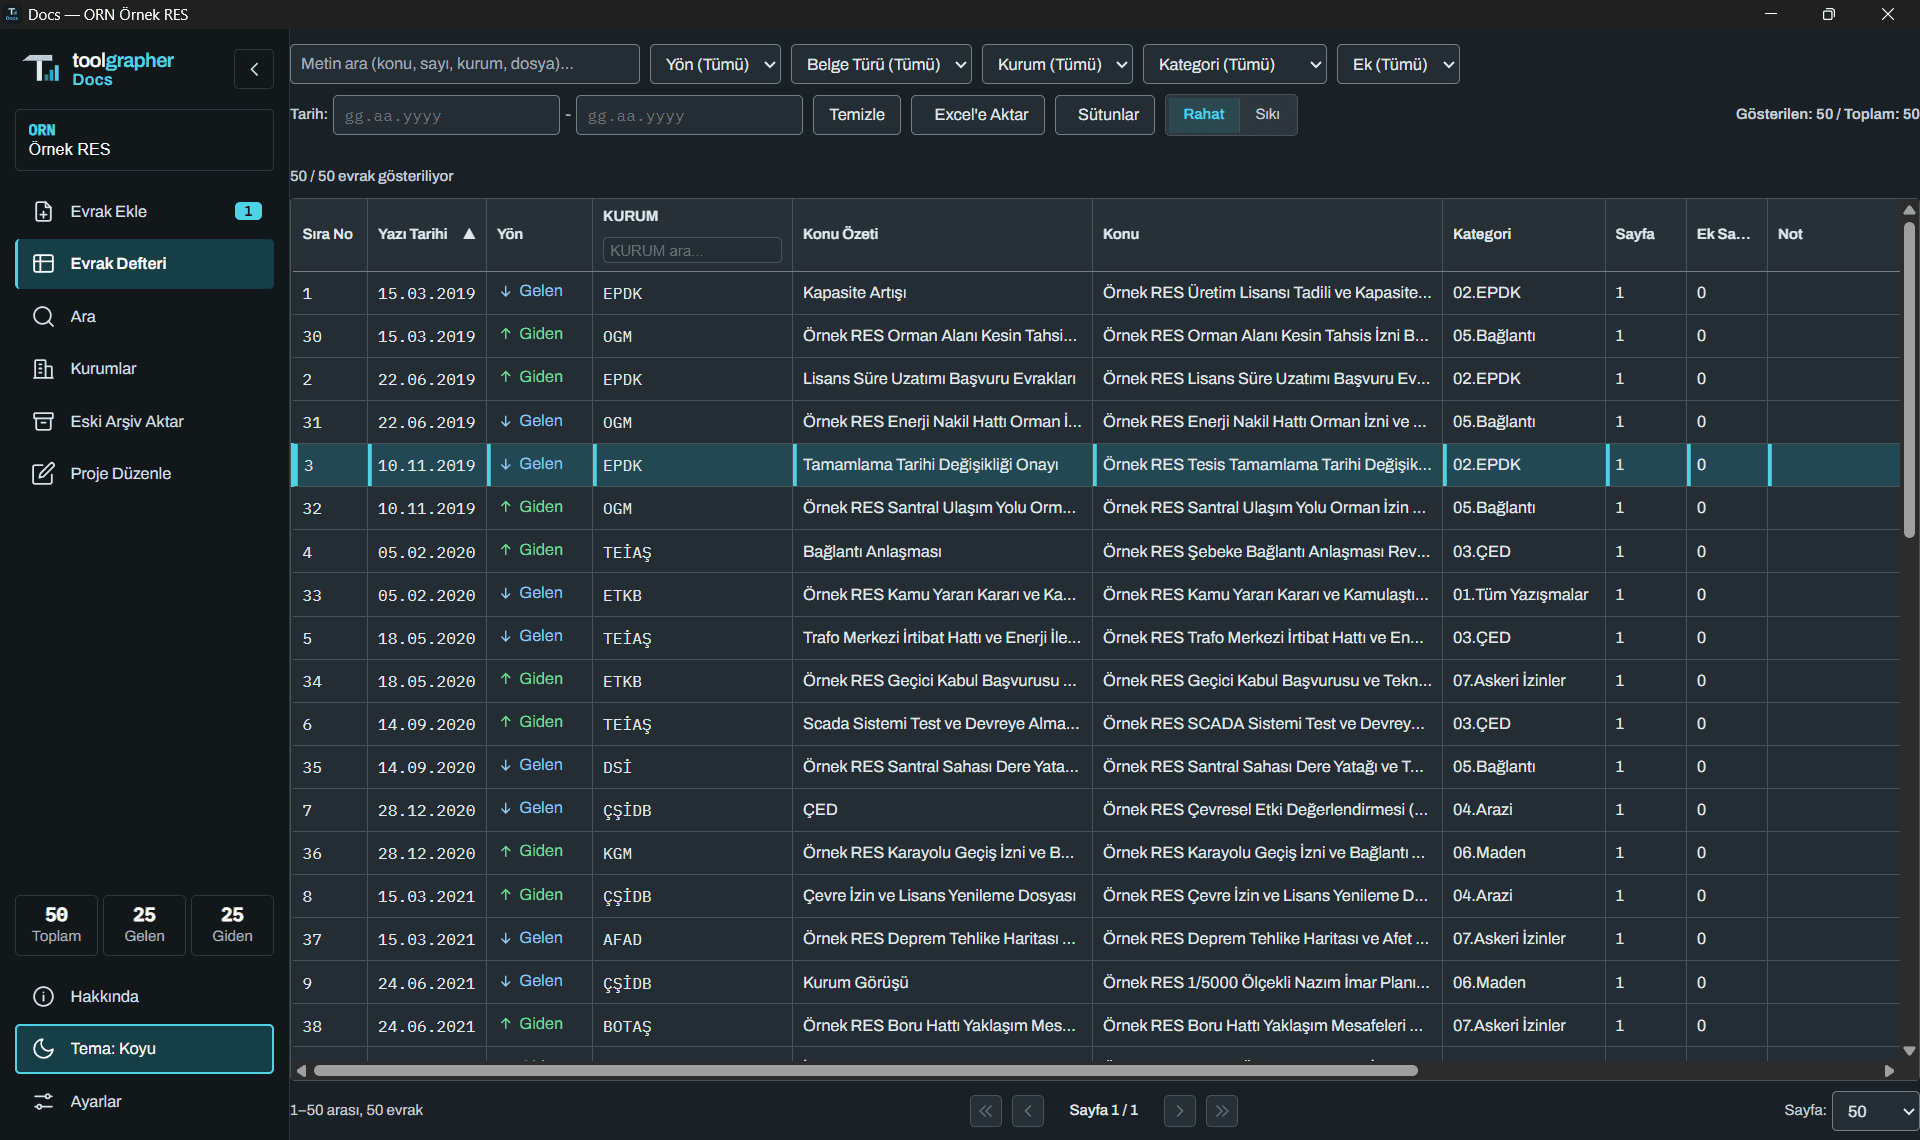Click the info icon beside Hakkında
The image size is (1920, 1140).
coord(43,996)
